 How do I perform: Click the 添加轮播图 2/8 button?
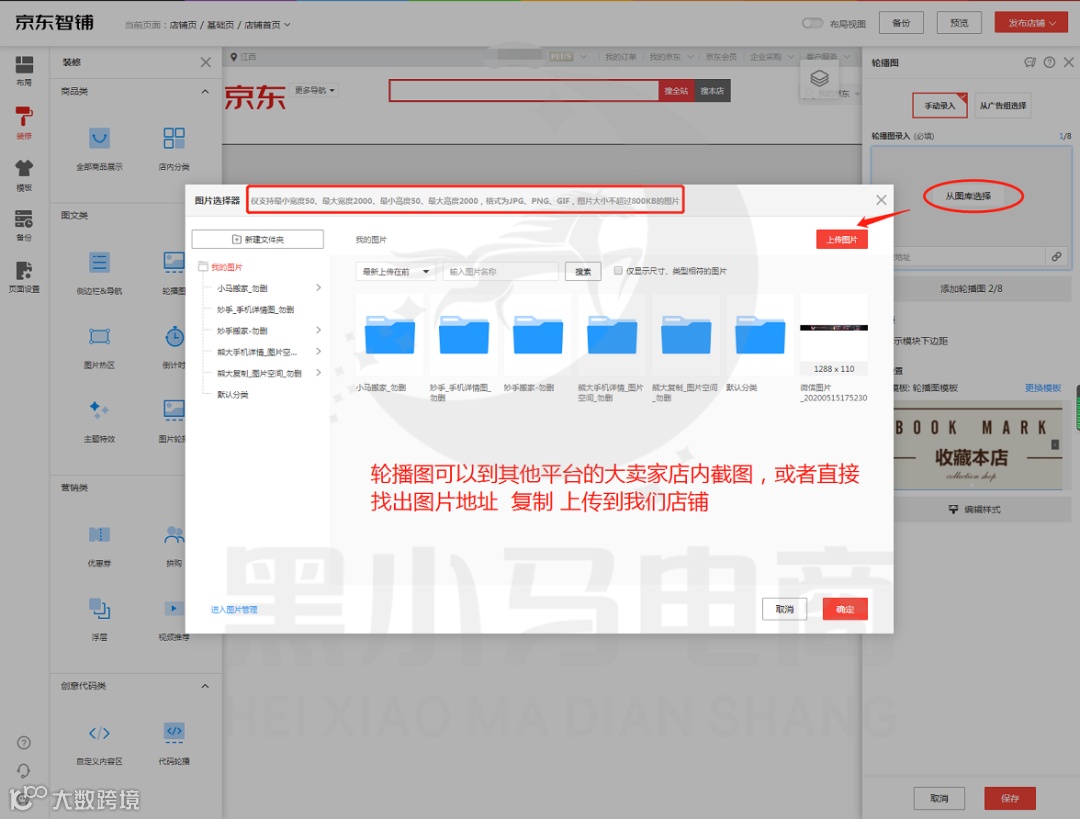click(971, 289)
